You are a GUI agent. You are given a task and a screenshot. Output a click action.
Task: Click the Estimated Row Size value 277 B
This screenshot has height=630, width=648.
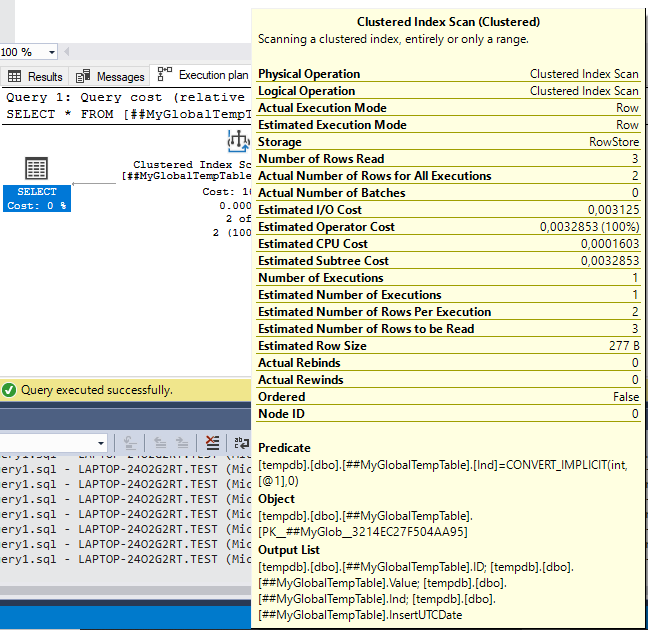click(624, 346)
